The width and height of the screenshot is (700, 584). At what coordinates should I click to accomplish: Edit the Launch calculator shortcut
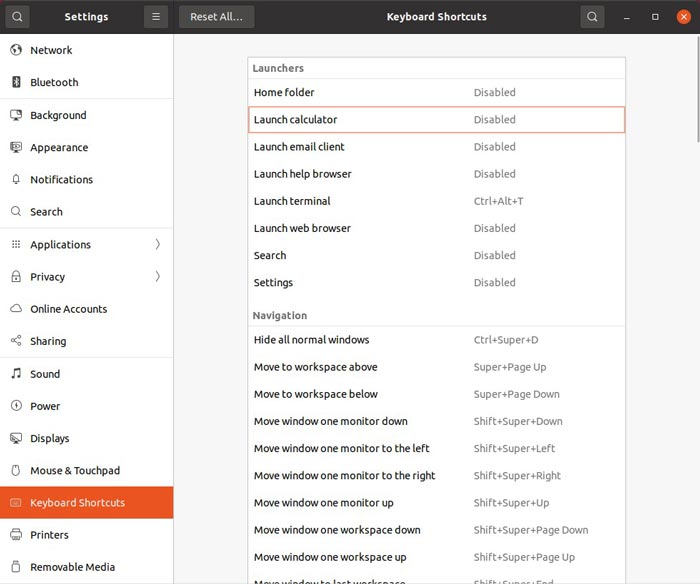436,120
